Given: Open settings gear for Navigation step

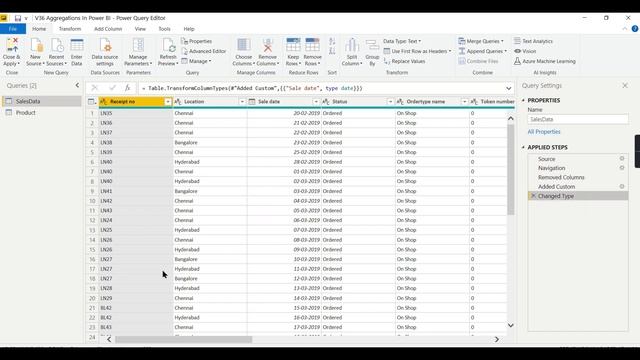Looking at the screenshot, I should 622,168.
